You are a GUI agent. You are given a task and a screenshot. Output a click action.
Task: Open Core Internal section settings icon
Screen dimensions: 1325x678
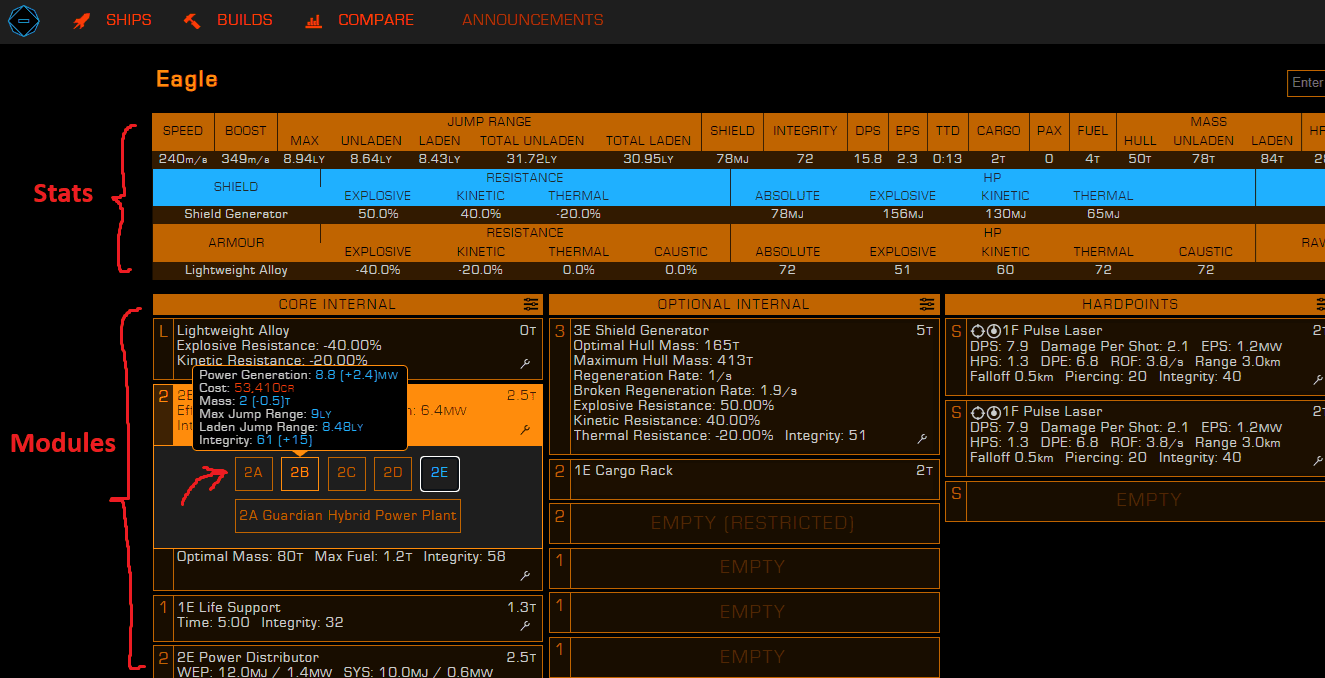[x=530, y=304]
